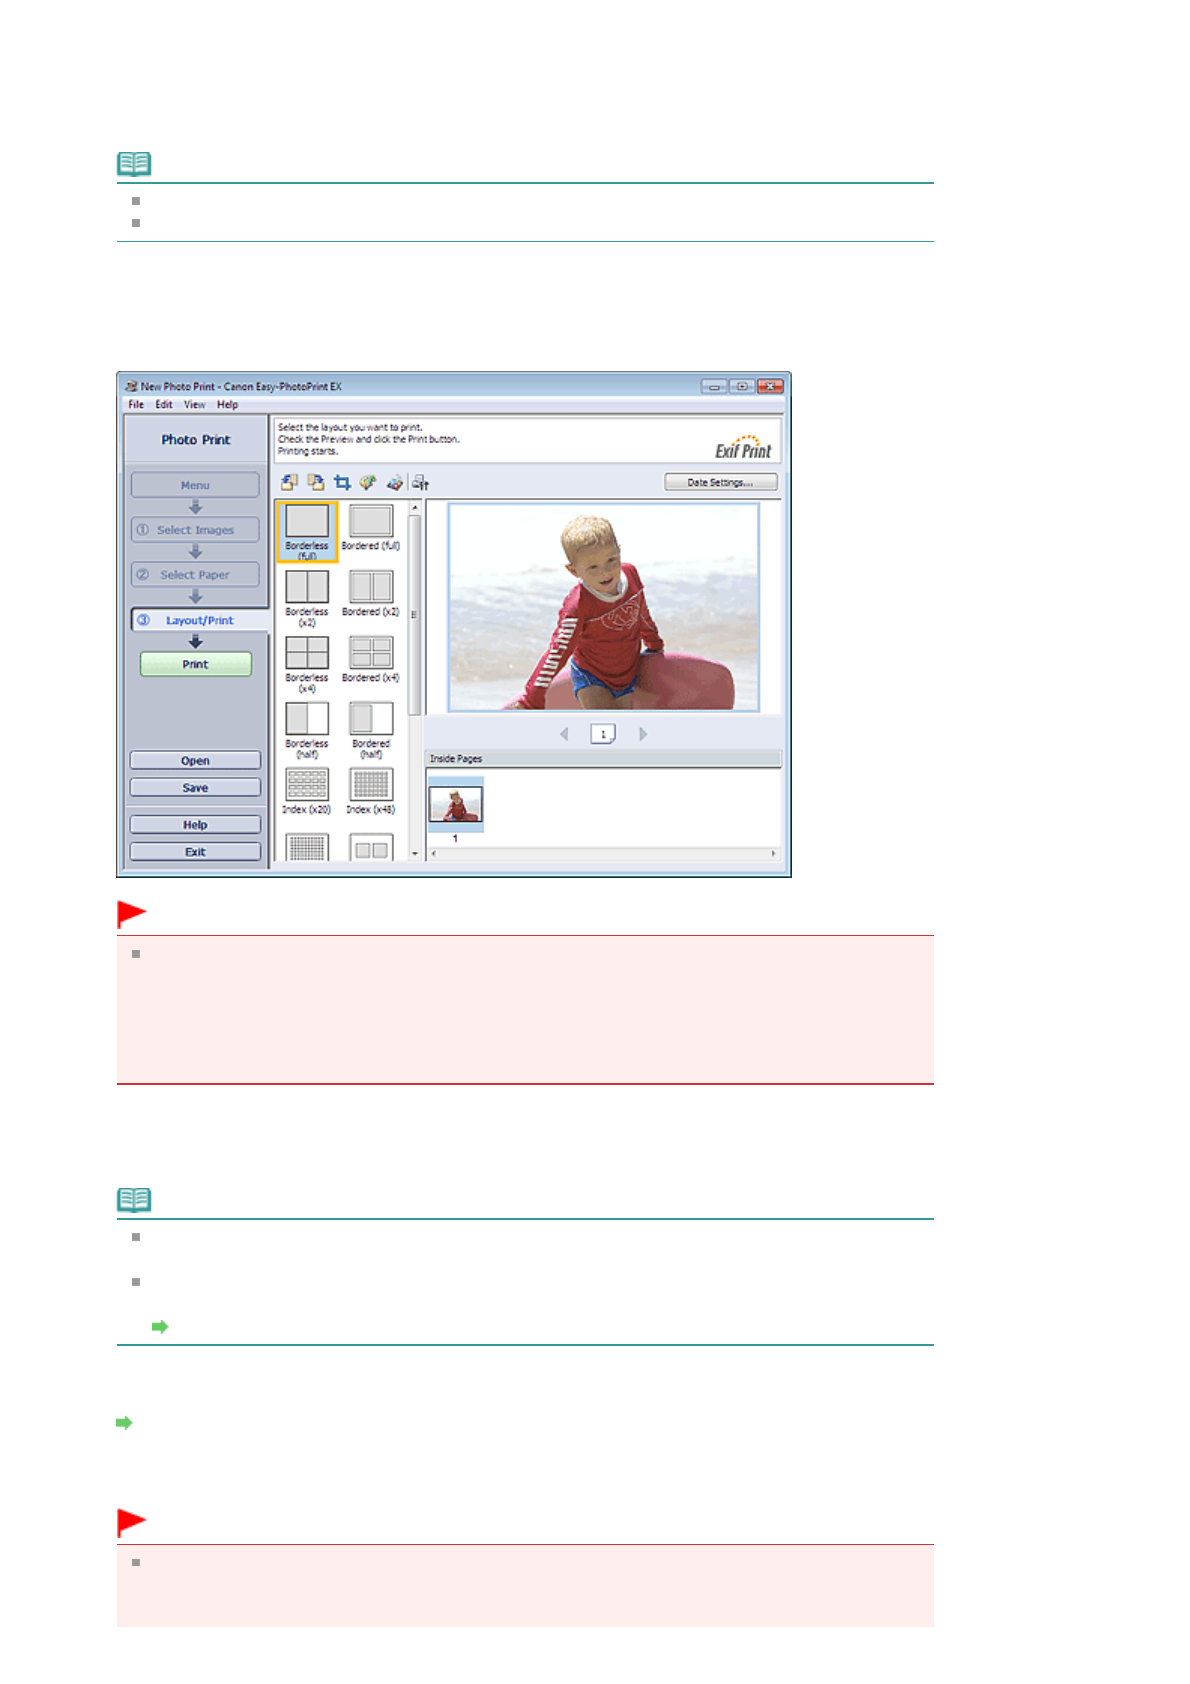The image size is (1190, 1684).
Task: Select the crop (trimming) tool icon
Action: pyautogui.click(x=342, y=482)
